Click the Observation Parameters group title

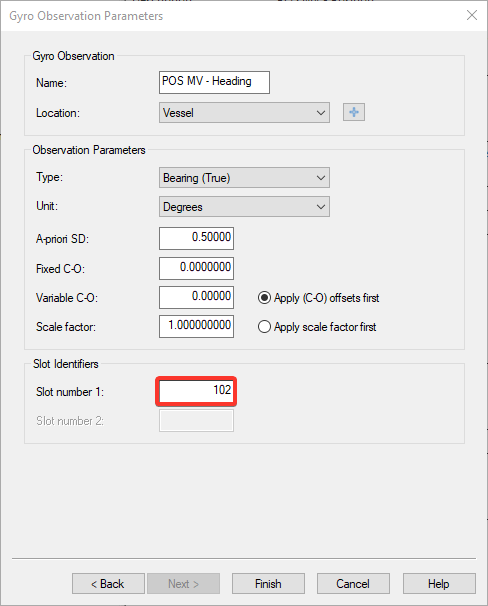(89, 150)
